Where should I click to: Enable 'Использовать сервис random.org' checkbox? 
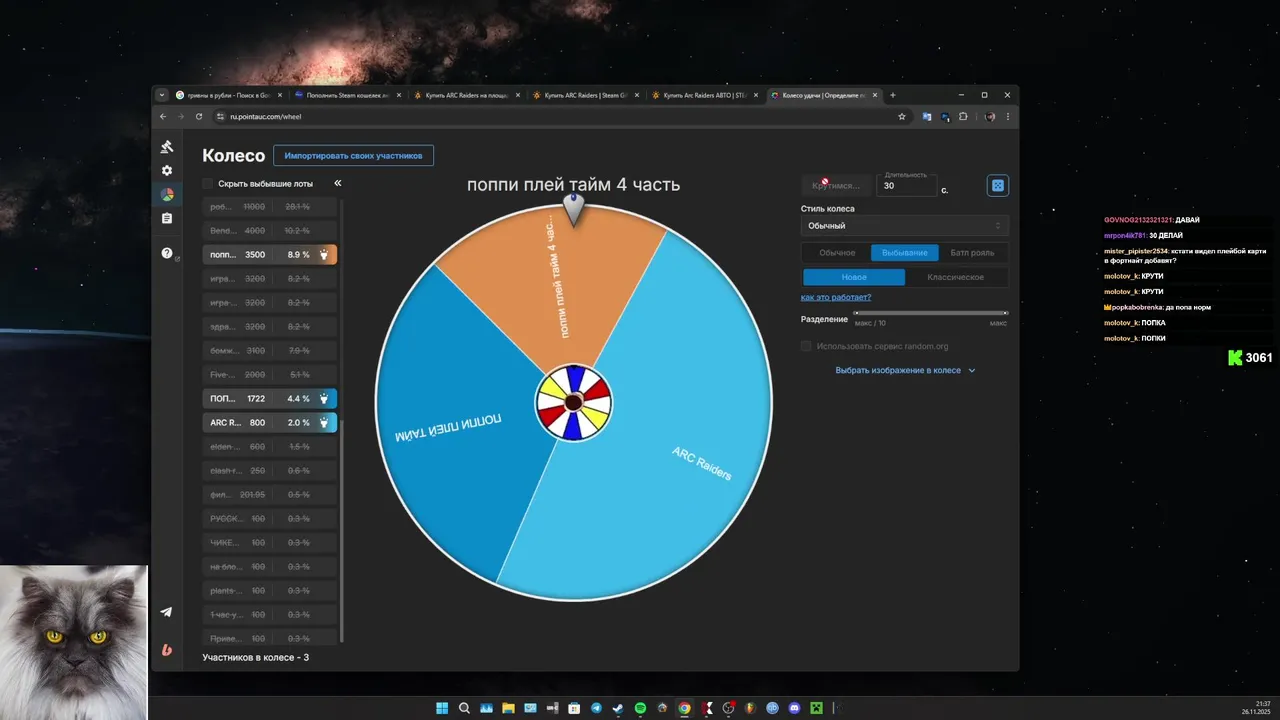[x=806, y=346]
